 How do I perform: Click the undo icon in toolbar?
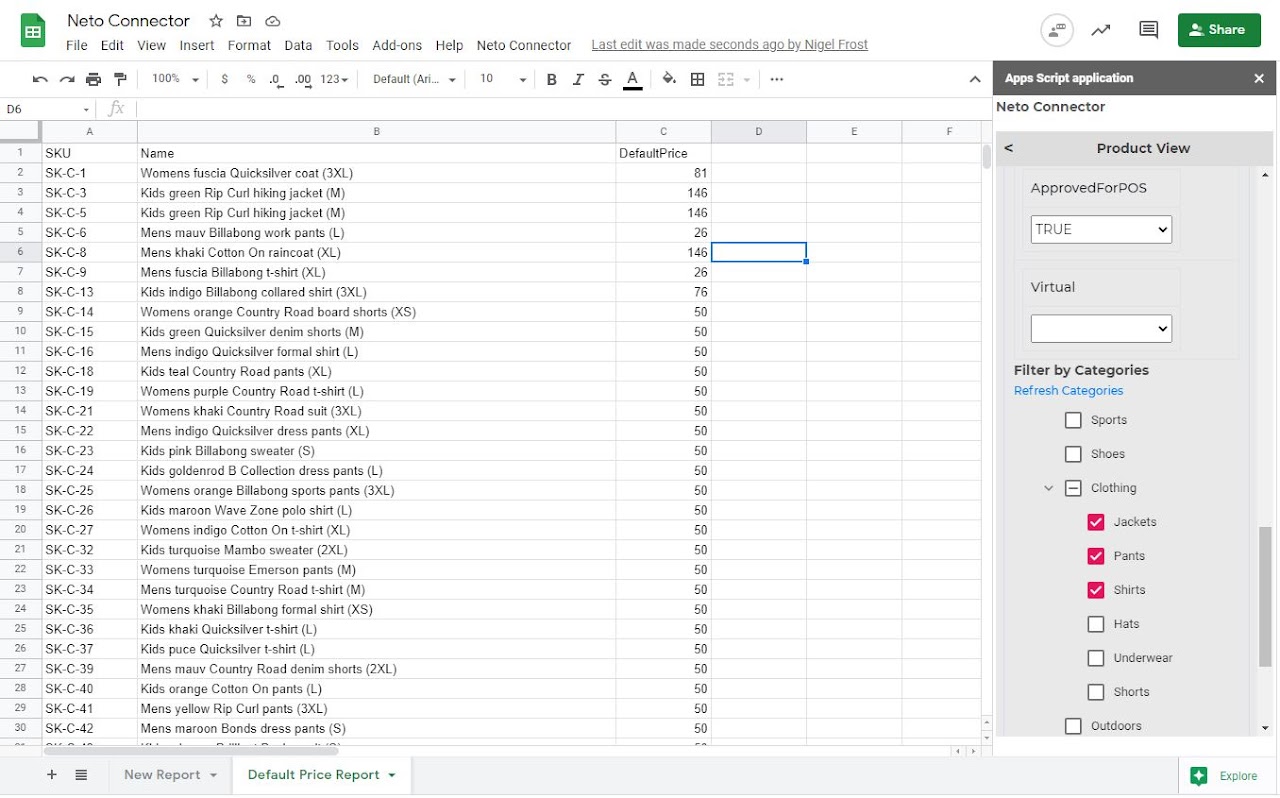point(40,79)
